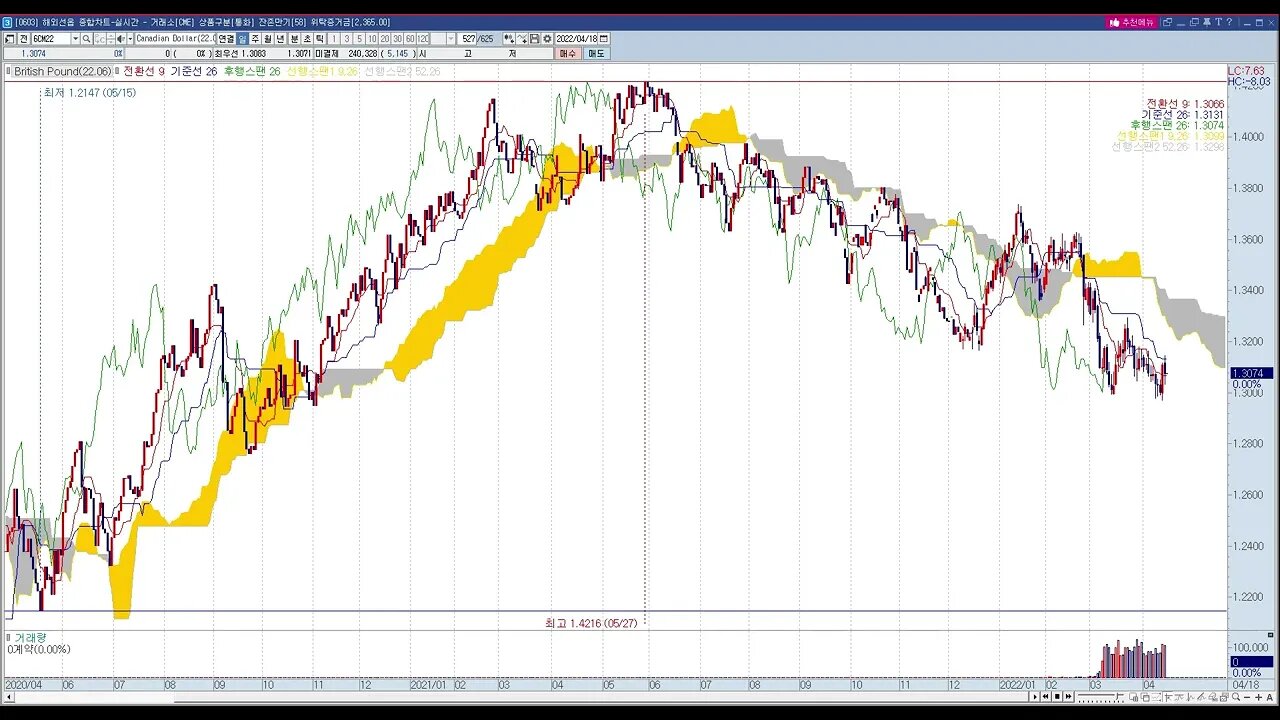Click the 최저 1.2147 (05/15) low label
Viewport: 1280px width, 720px height.
(x=90, y=92)
